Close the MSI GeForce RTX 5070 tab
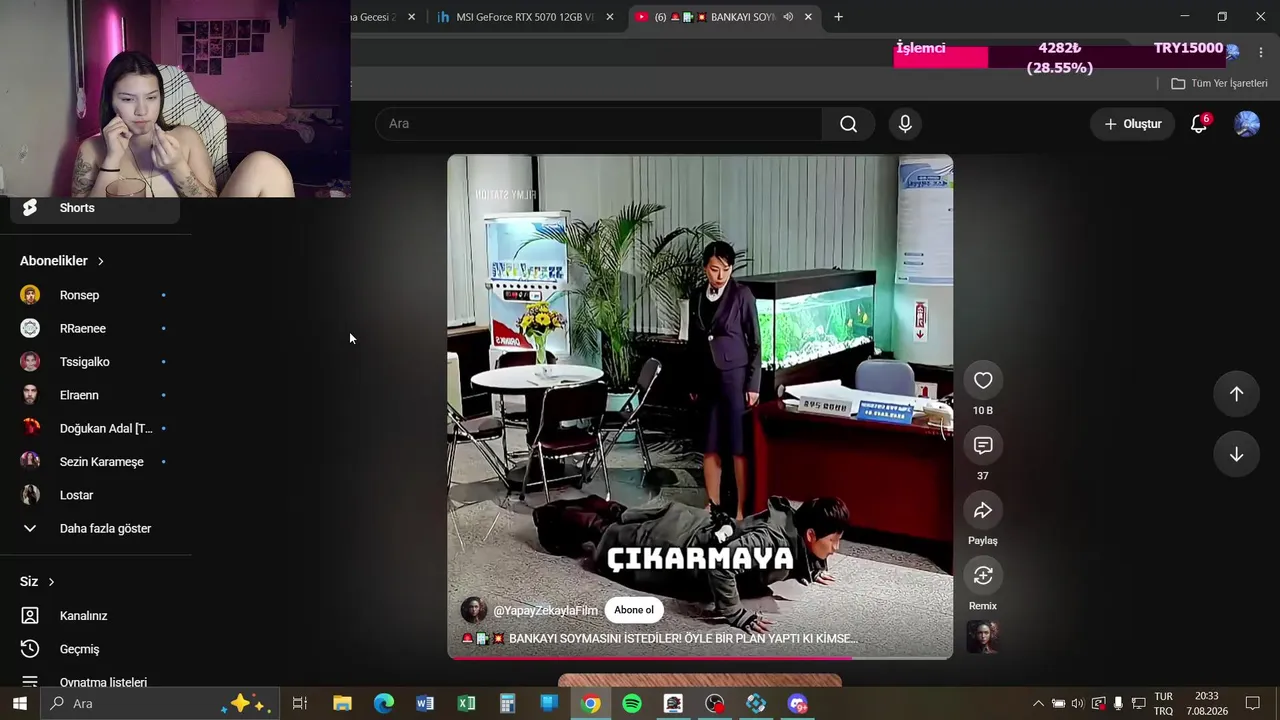1280x720 pixels. click(x=610, y=17)
